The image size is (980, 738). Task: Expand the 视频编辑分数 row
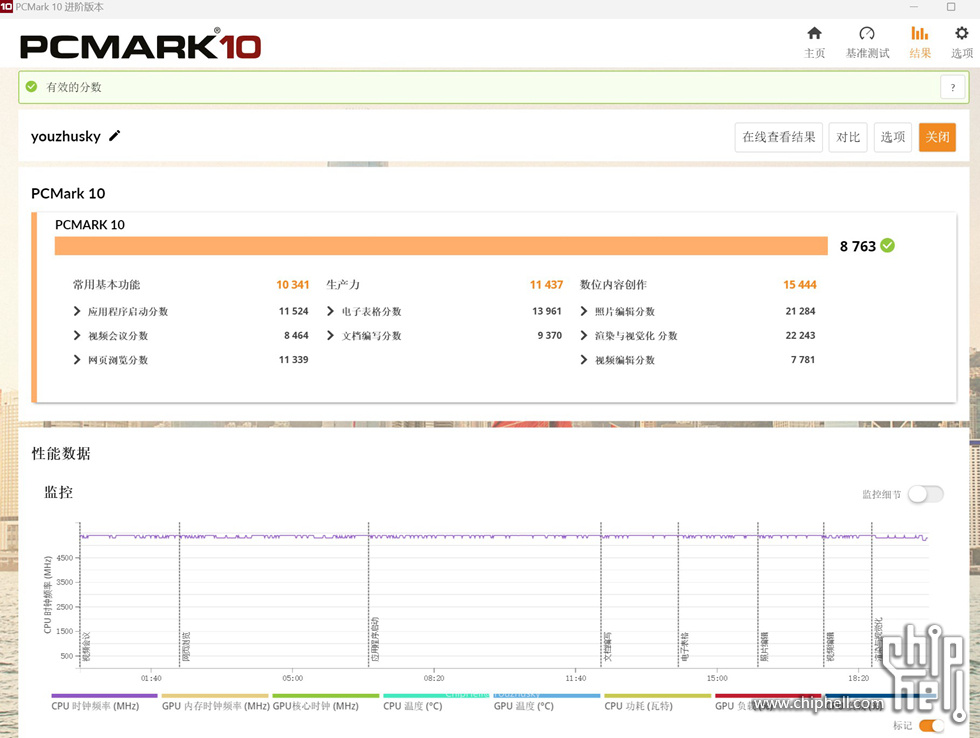[584, 360]
